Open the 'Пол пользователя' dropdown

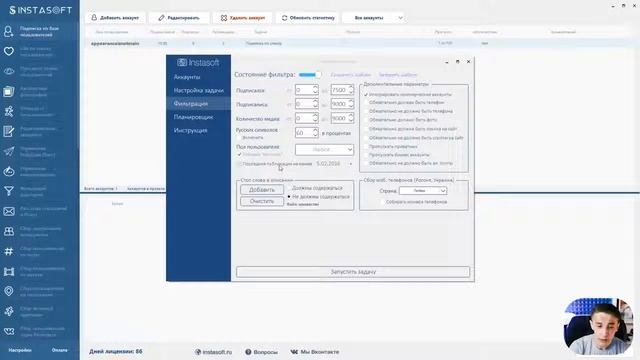pyautogui.click(x=324, y=150)
